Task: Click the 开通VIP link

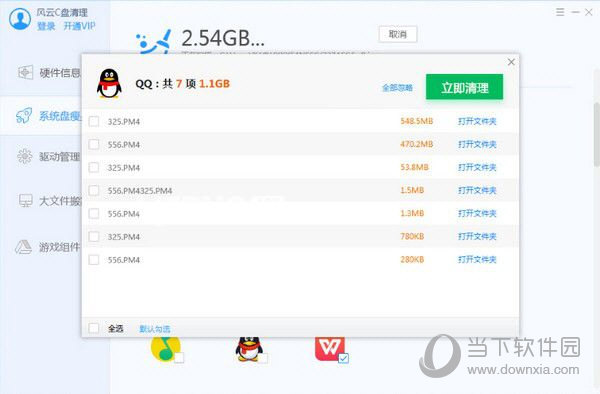Action: click(x=79, y=26)
